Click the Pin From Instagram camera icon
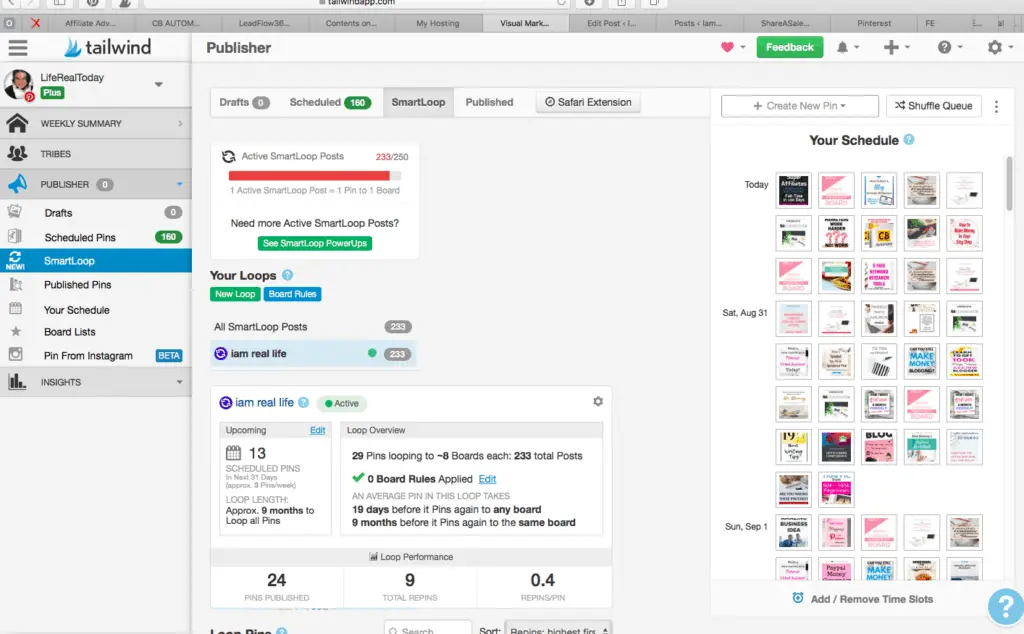 click(15, 355)
